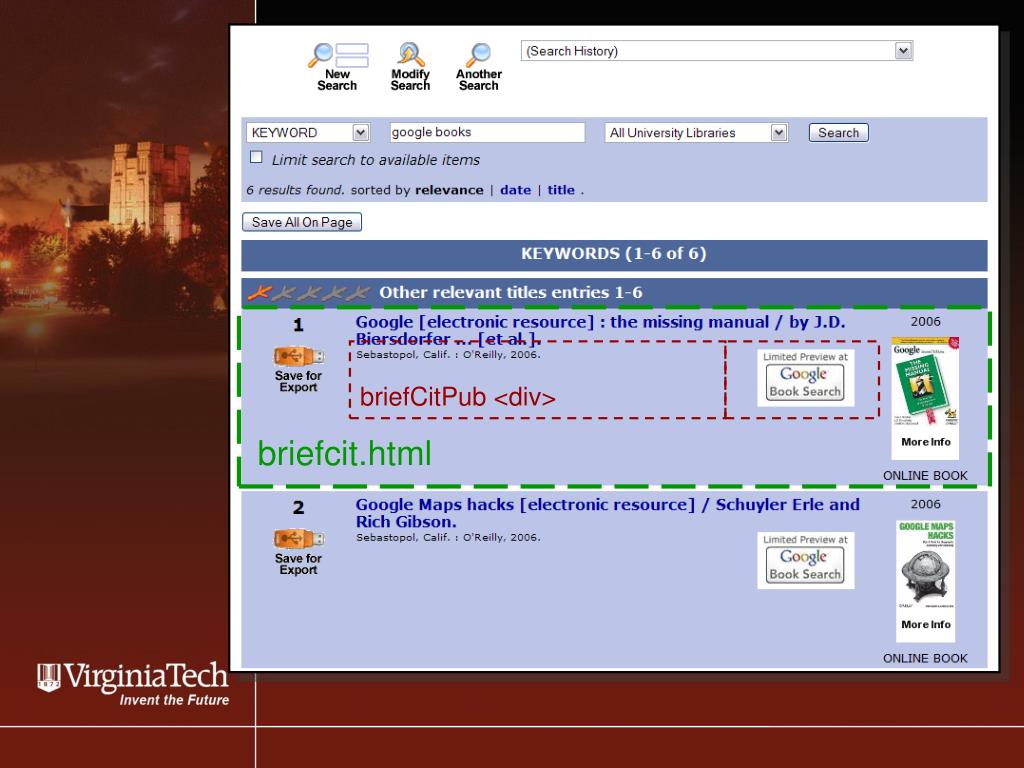Screen dimensions: 1024x768
Task: Click the ONLINE BOOK label of result 1
Action: (925, 475)
